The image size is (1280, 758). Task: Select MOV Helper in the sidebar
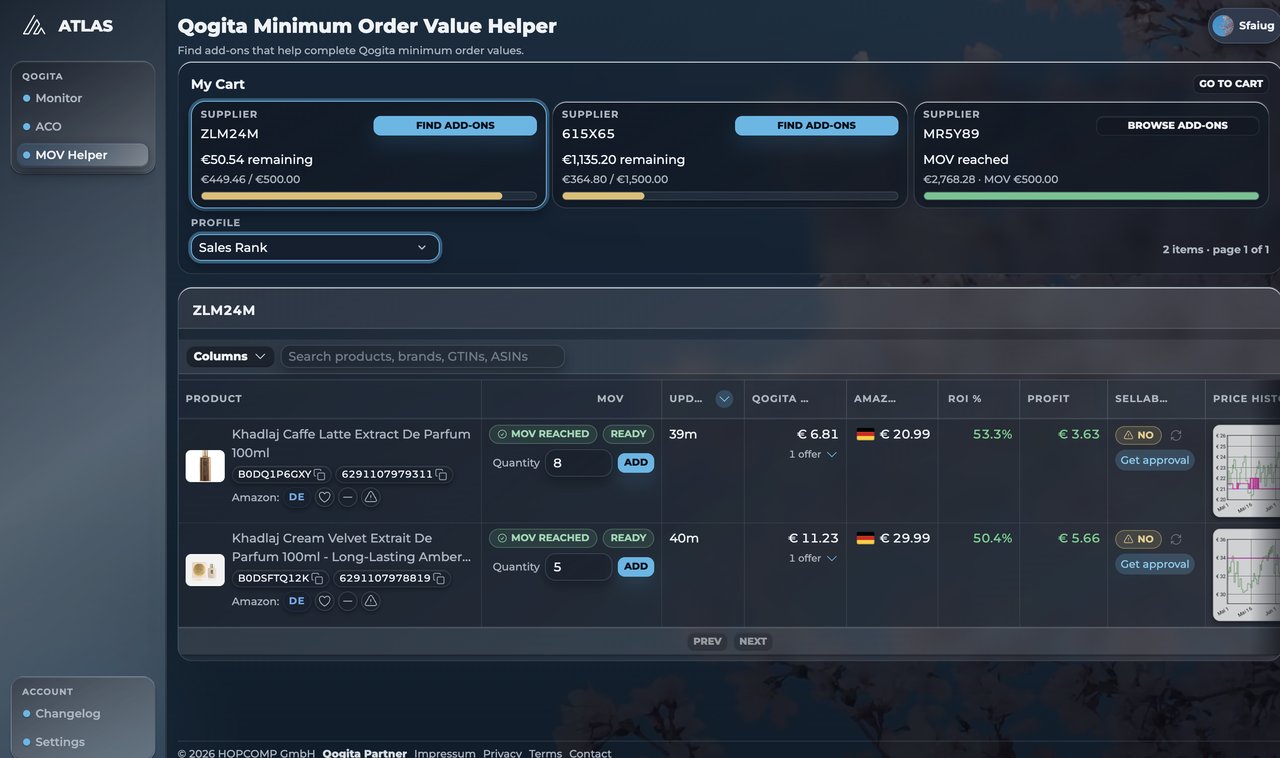pyautogui.click(x=82, y=155)
